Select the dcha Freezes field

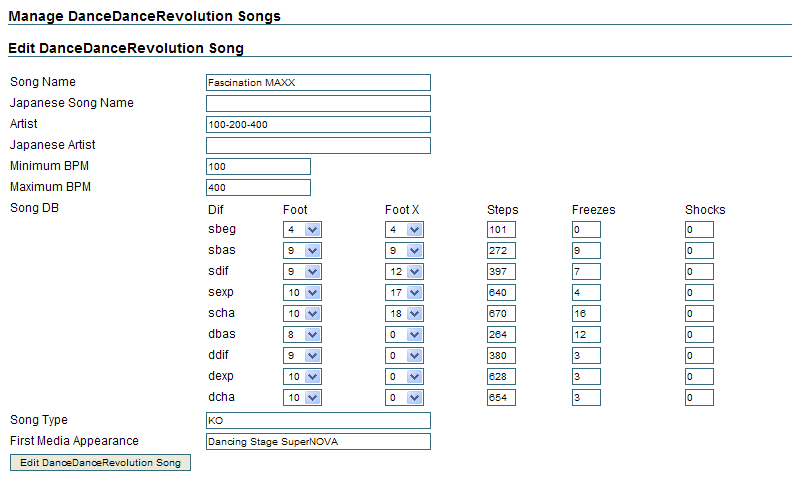[586, 397]
